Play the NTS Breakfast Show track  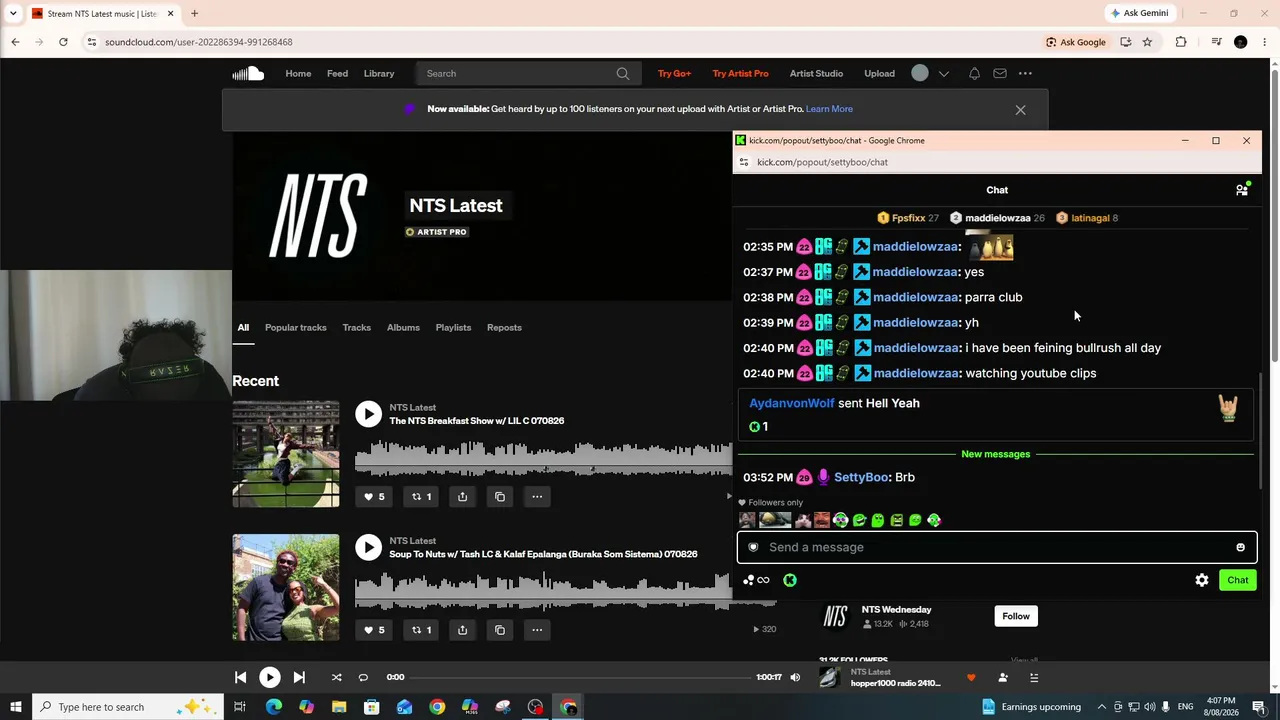coord(369,414)
